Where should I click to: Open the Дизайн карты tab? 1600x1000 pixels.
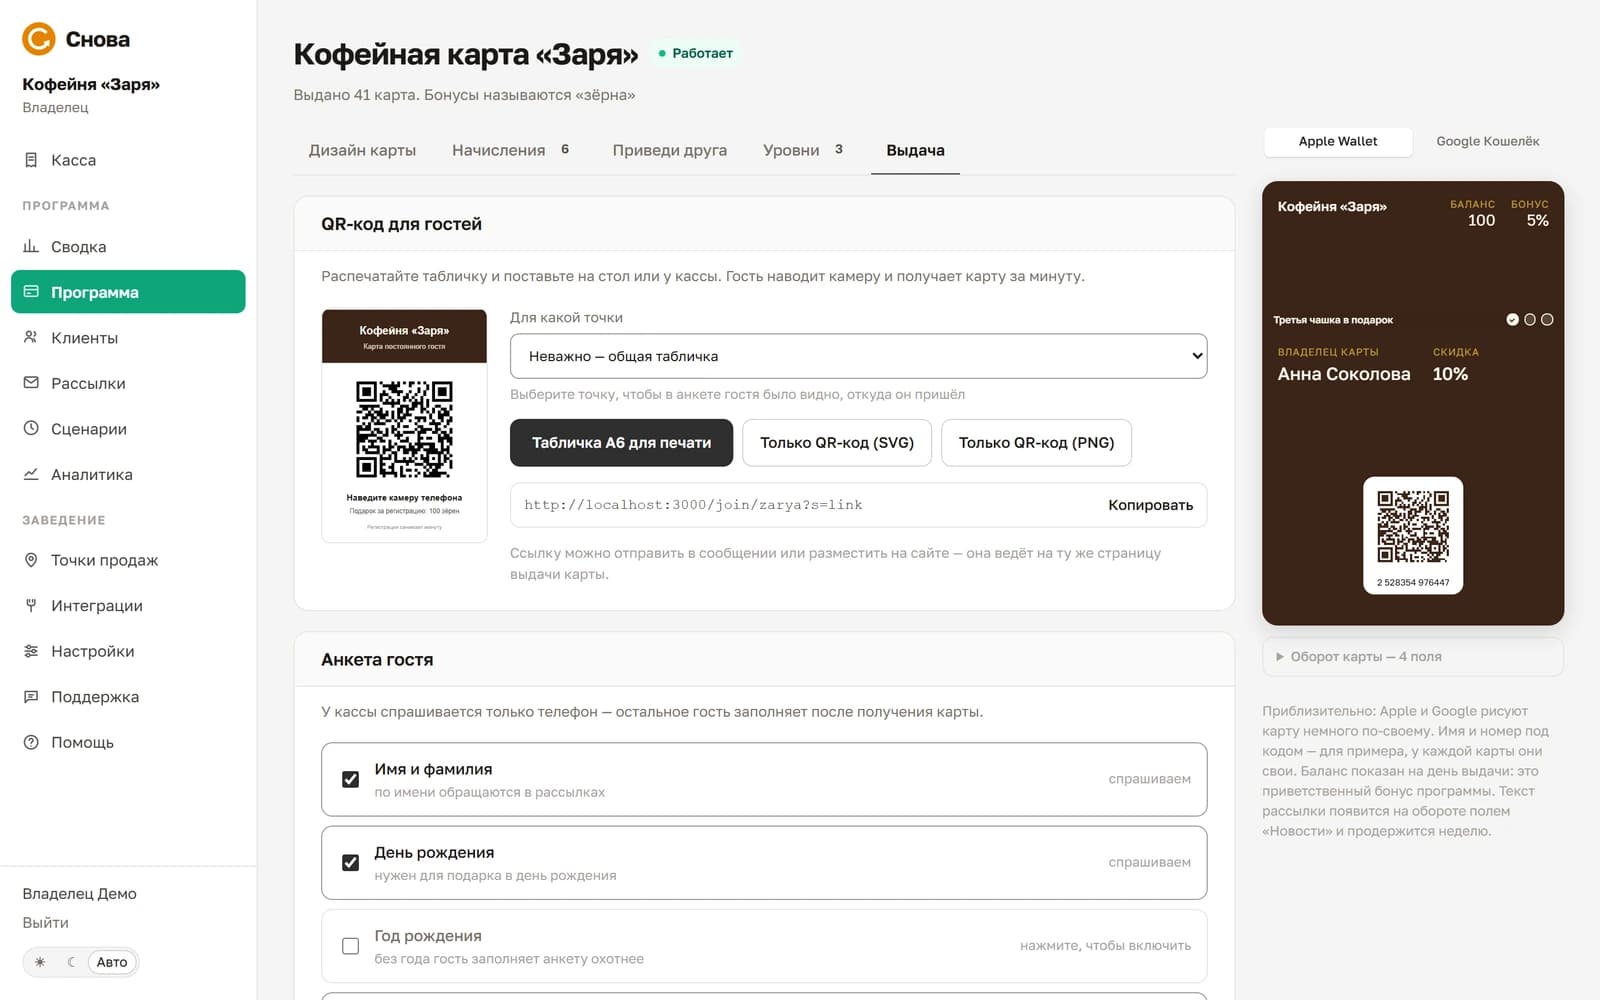[x=362, y=150]
